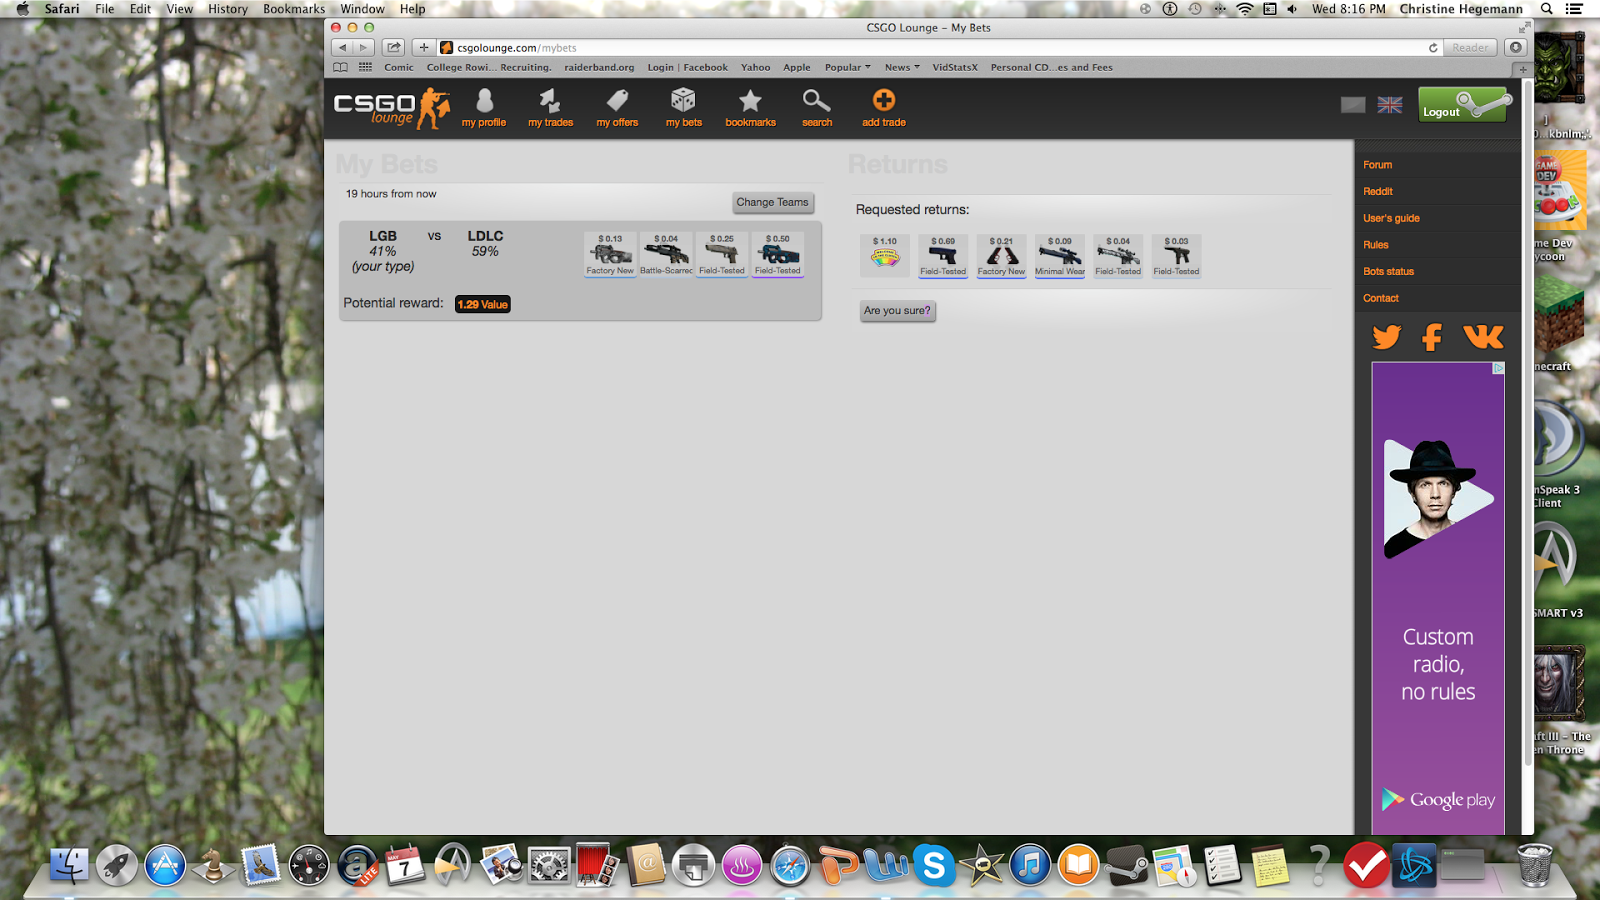Viewport: 1600px width, 900px height.
Task: Select the $0.50 Field-Tested bet item
Action: point(778,255)
